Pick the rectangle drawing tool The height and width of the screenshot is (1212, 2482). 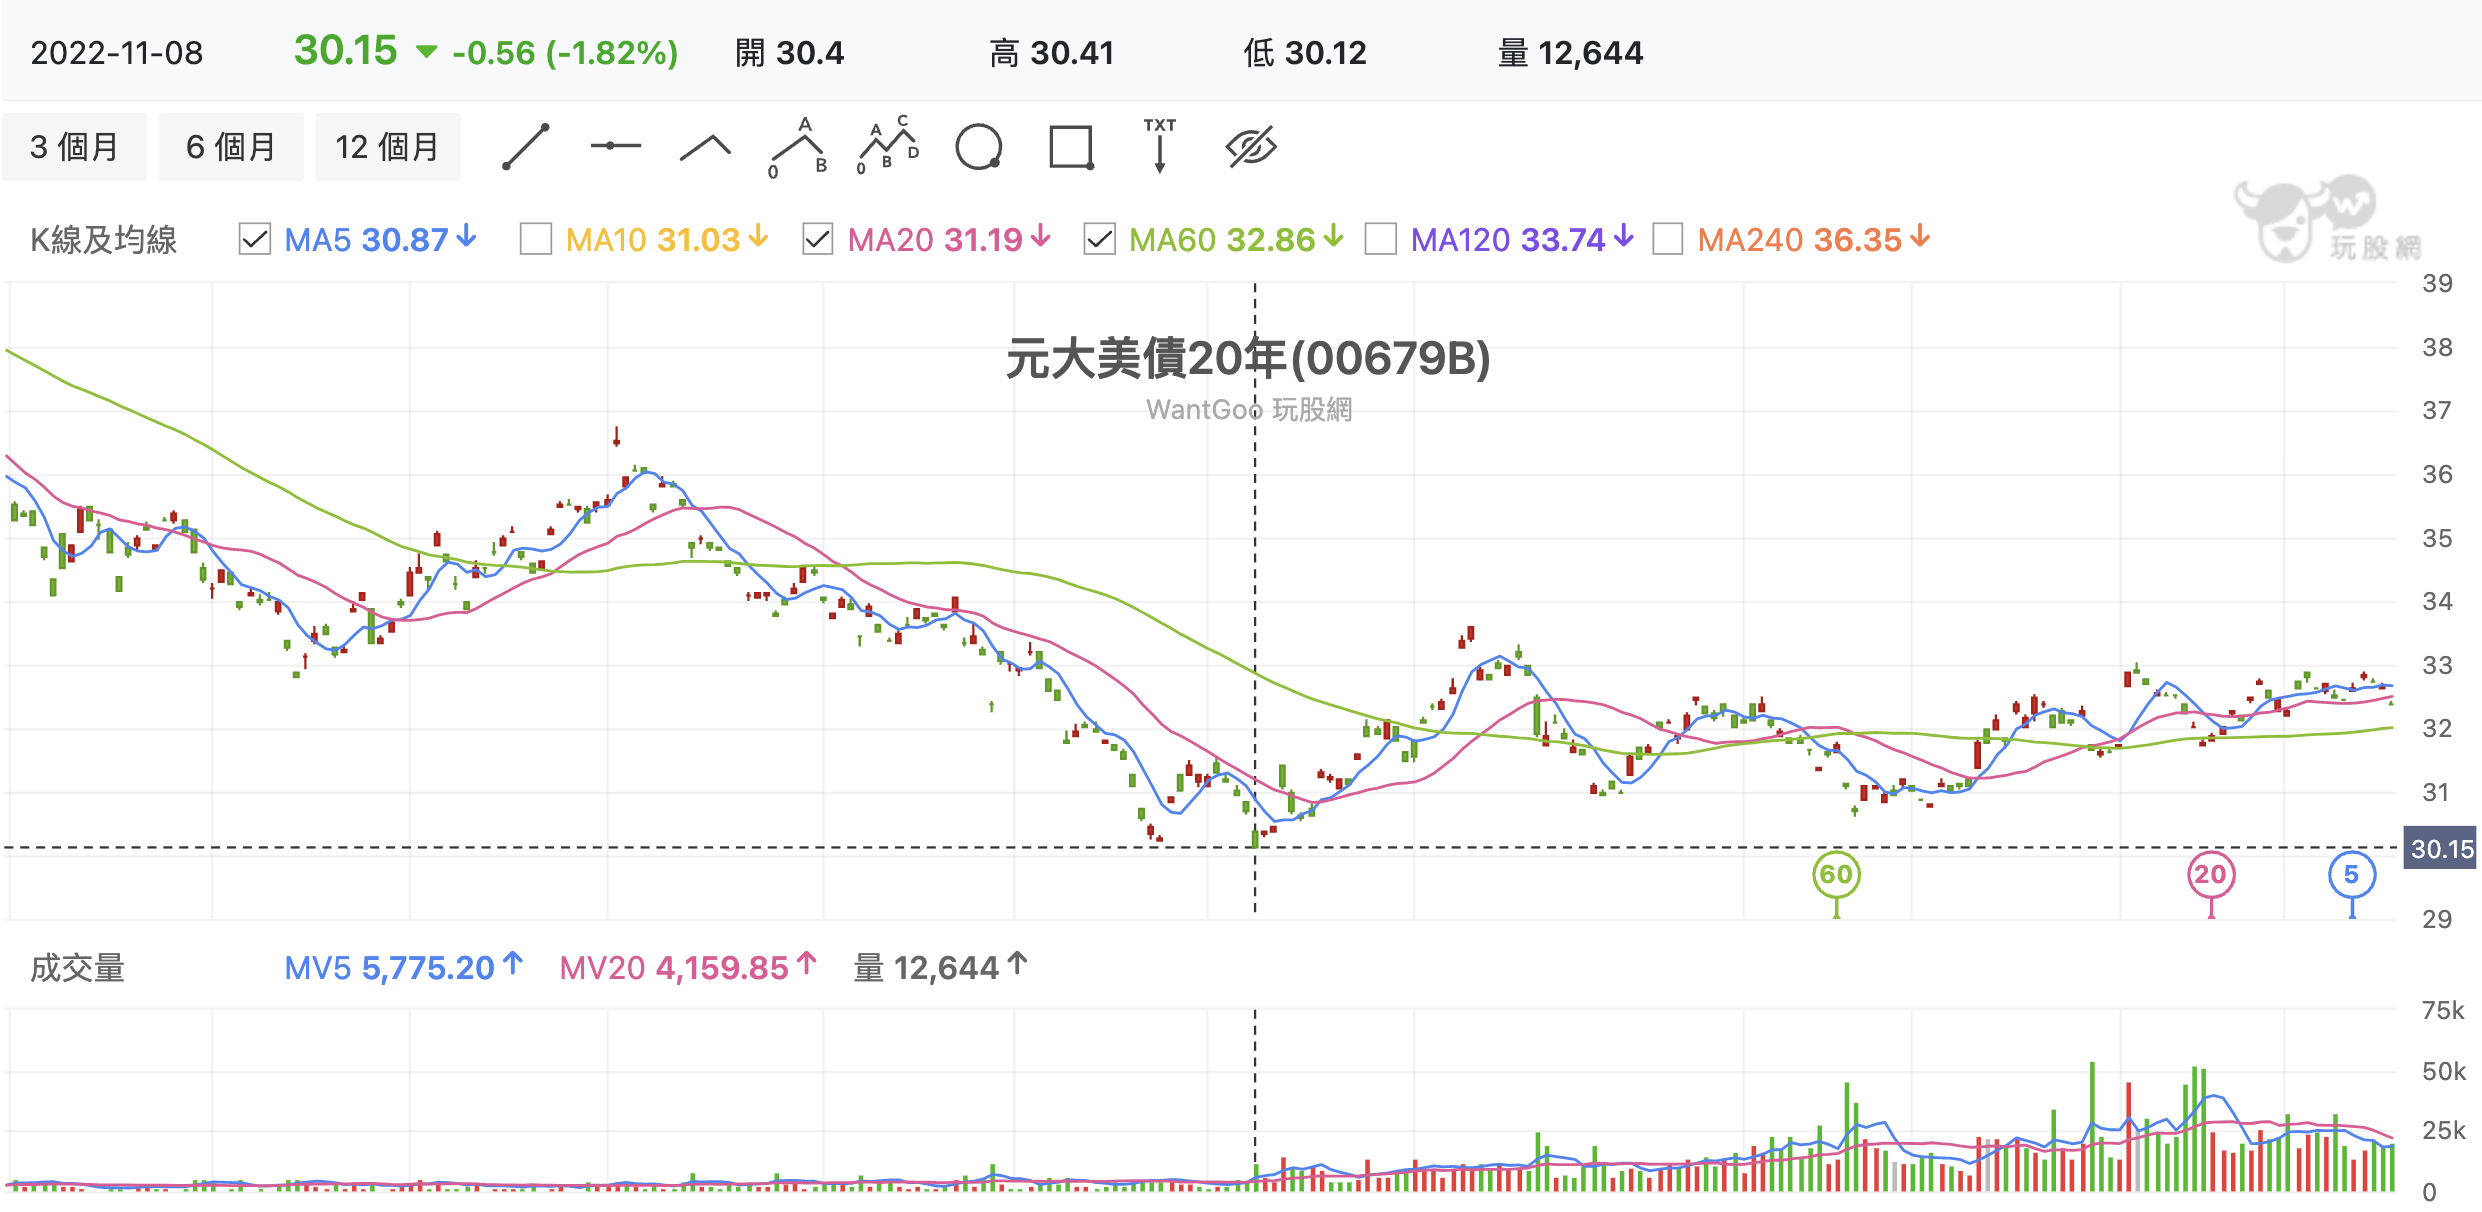[1071, 148]
